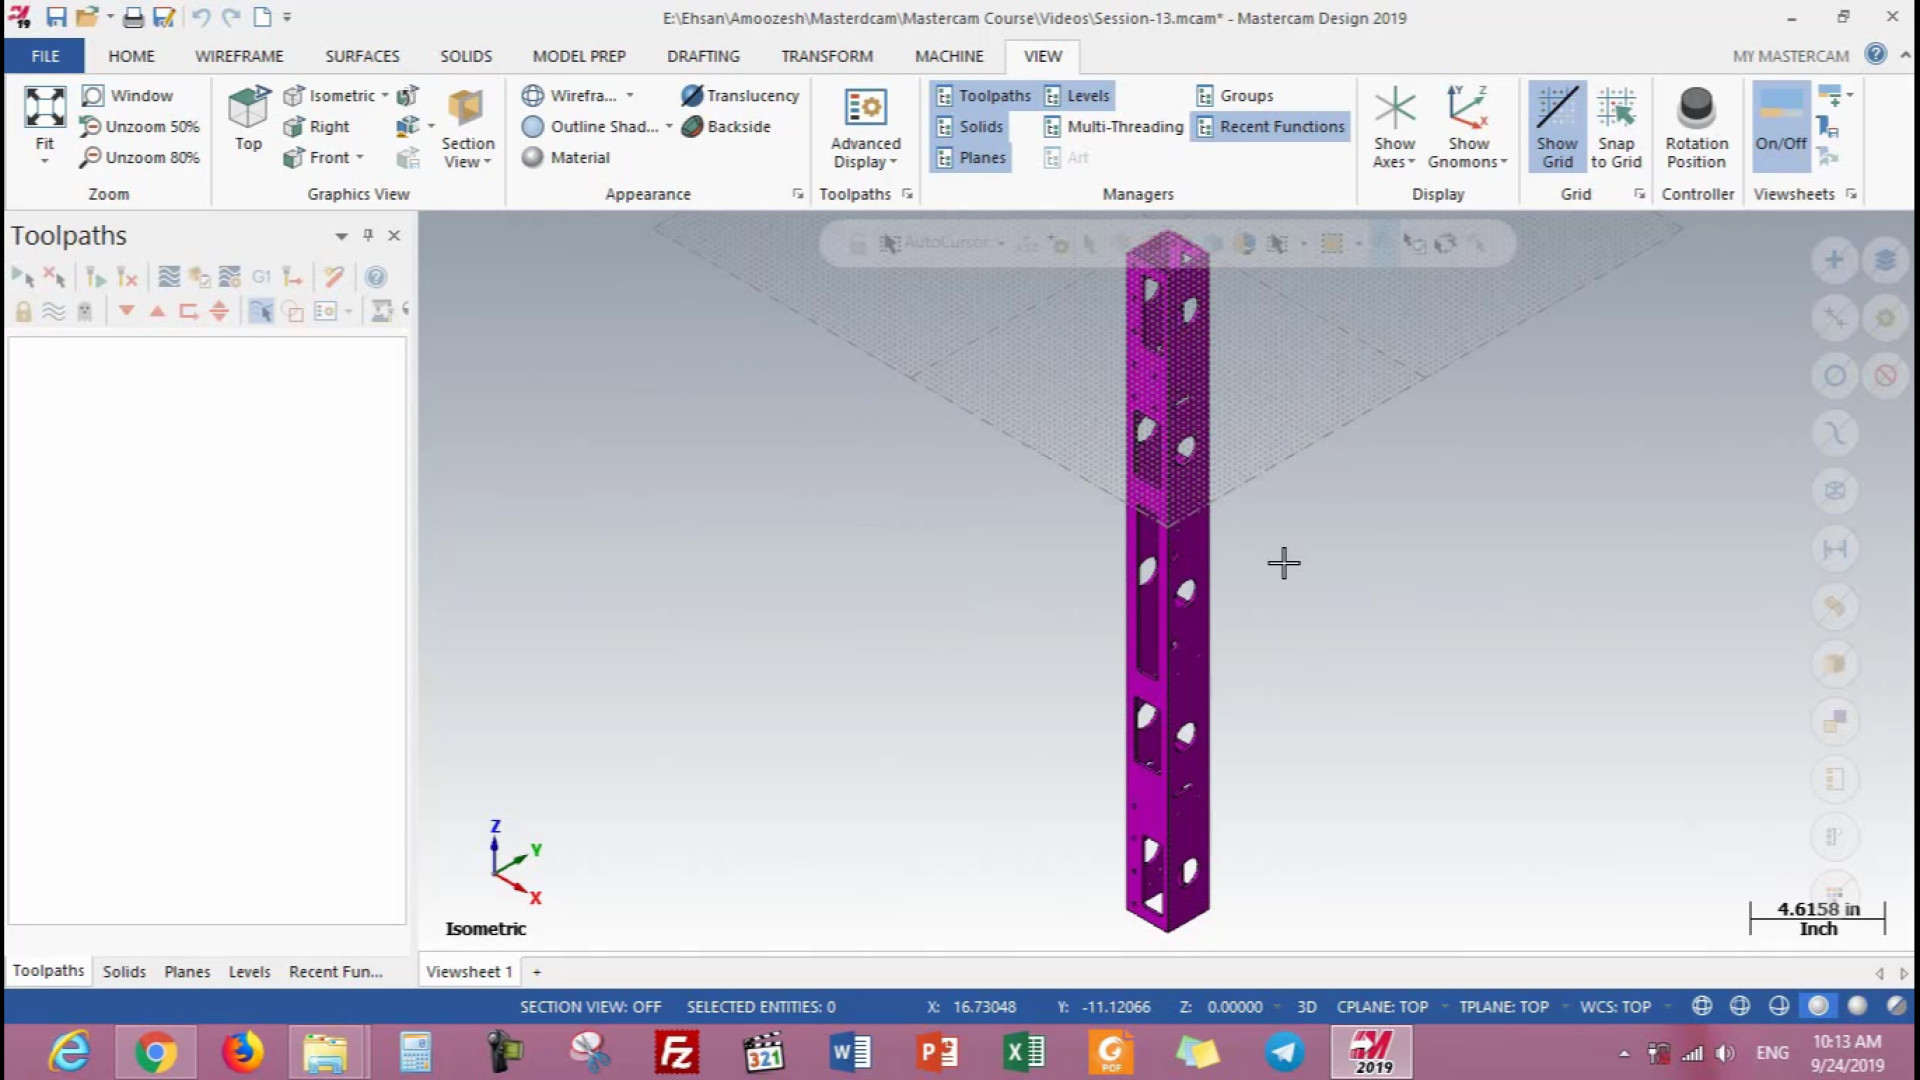1920x1080 pixels.
Task: Apply Unzoom 80%
Action: coord(140,157)
